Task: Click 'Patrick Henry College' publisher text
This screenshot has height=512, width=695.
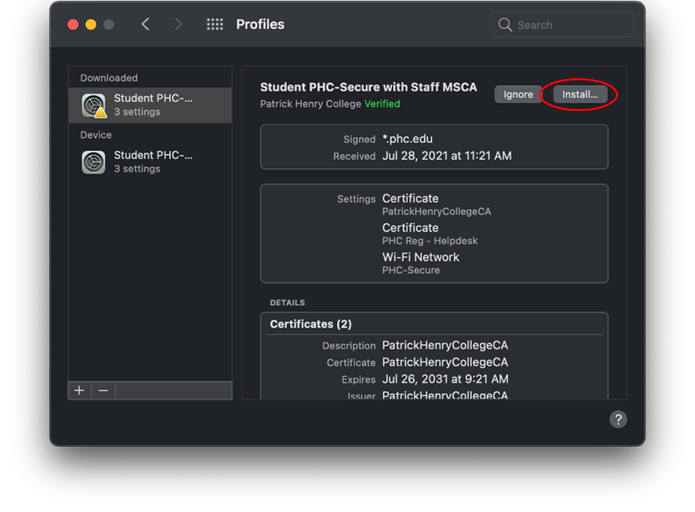Action: [310, 104]
